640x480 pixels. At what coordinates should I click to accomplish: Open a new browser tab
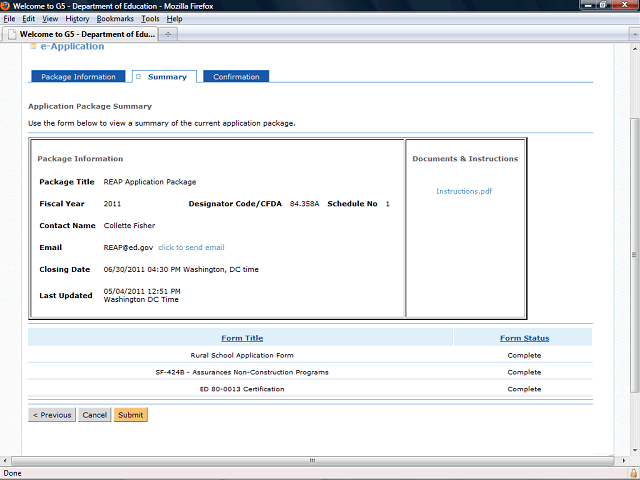168,34
